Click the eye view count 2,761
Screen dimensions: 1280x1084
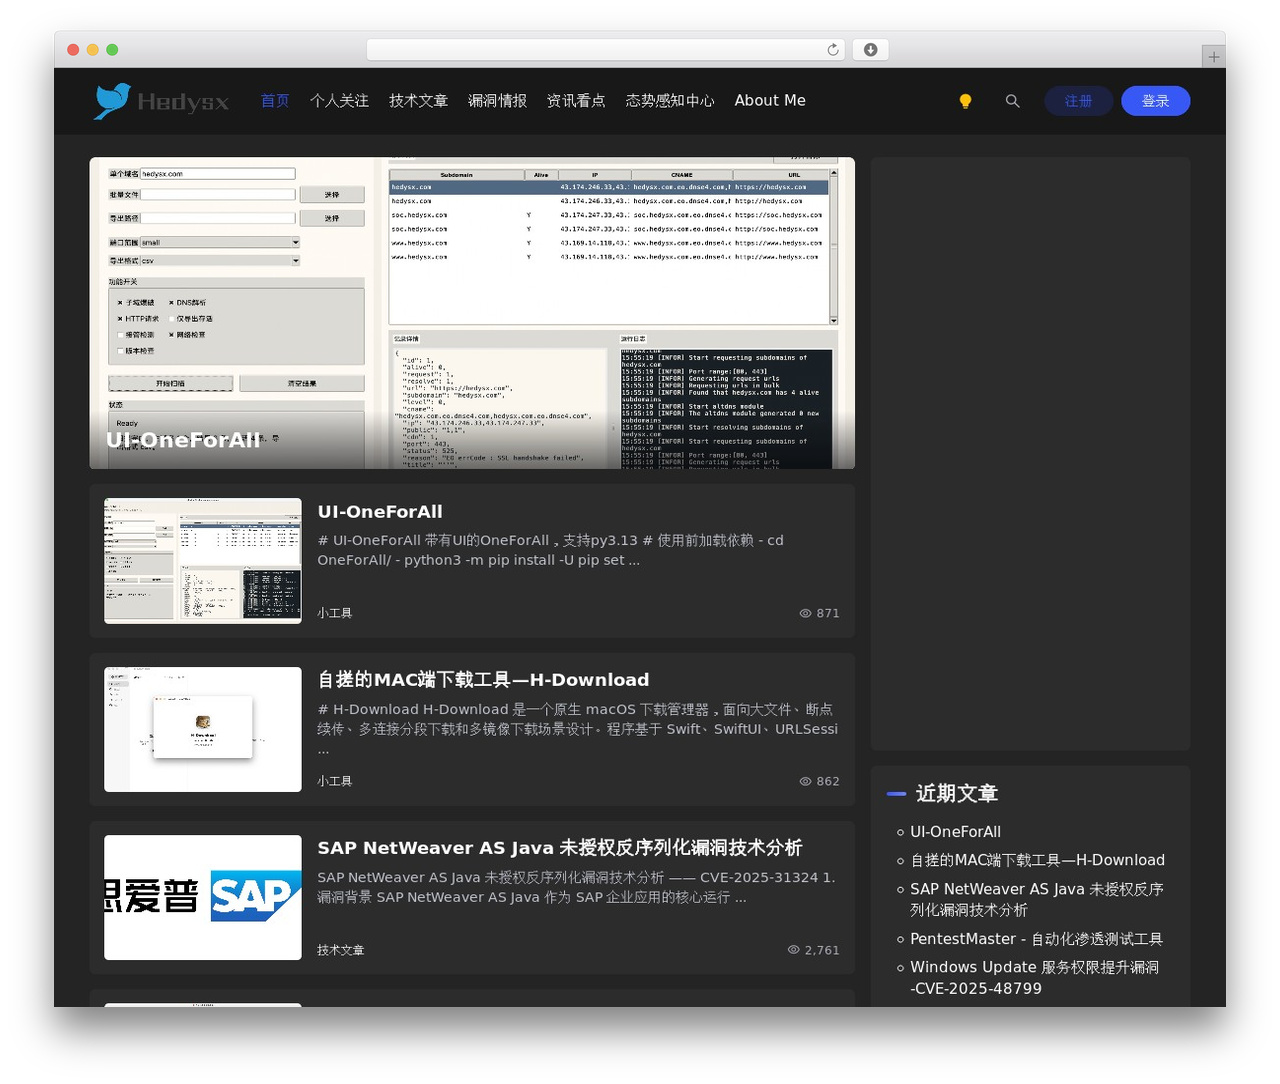tap(813, 950)
